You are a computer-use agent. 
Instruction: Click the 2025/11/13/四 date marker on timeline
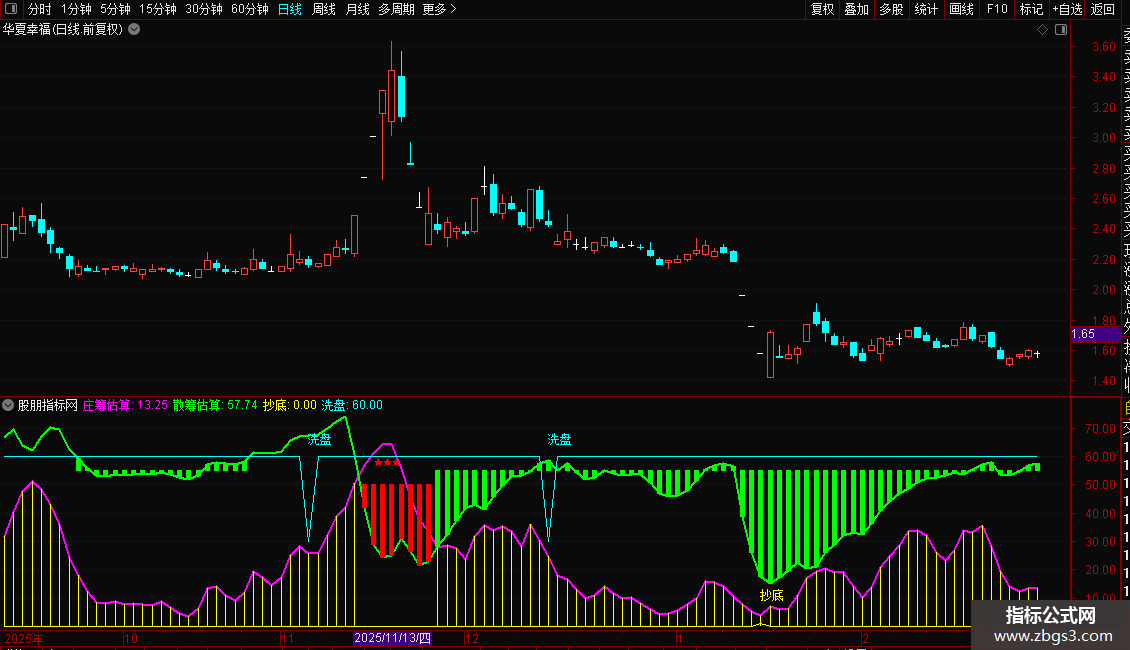coord(393,638)
